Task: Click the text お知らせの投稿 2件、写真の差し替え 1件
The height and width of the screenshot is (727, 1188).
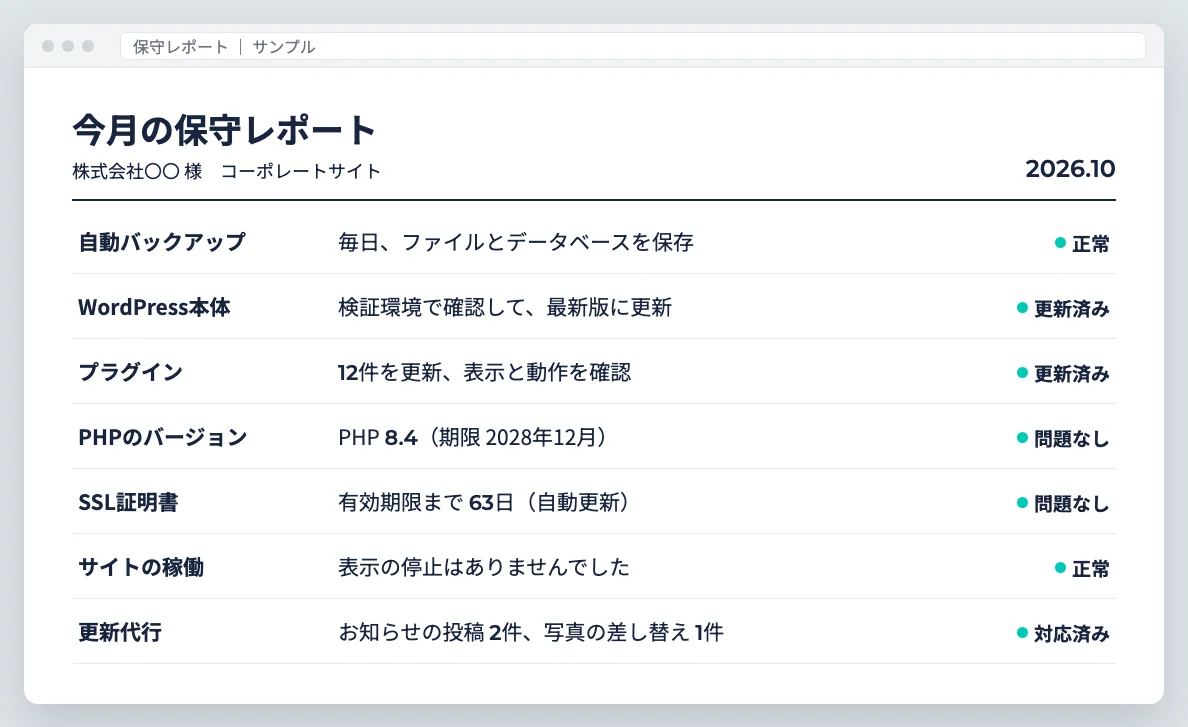Action: coord(531,632)
